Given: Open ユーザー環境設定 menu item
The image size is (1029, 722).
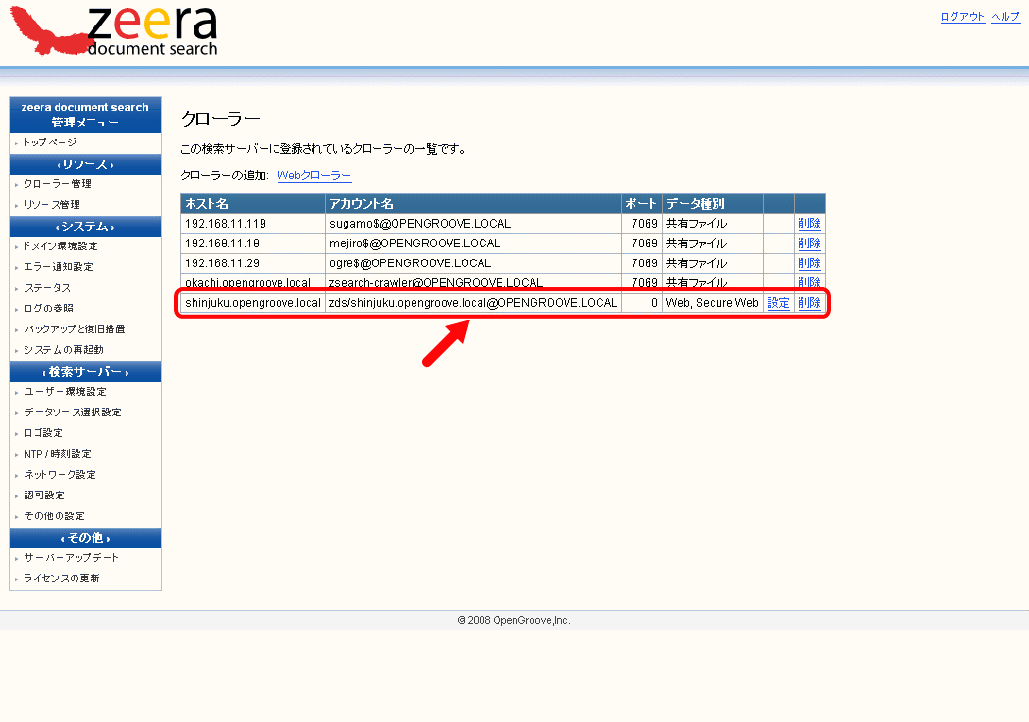Looking at the screenshot, I should coord(65,392).
